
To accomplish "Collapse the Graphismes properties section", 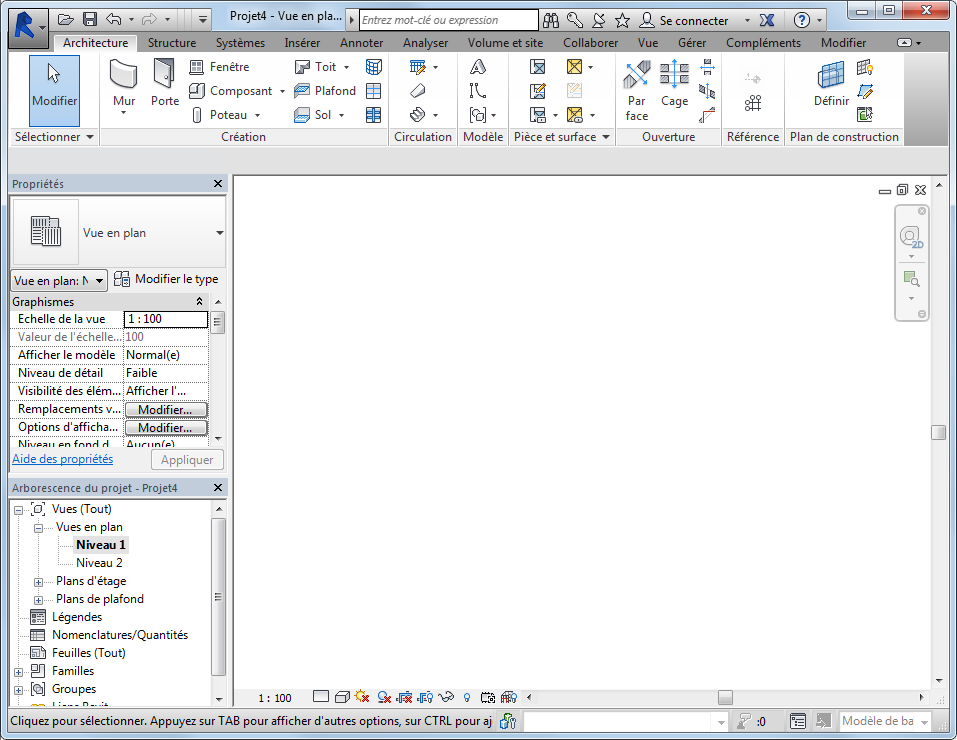I will (x=199, y=302).
